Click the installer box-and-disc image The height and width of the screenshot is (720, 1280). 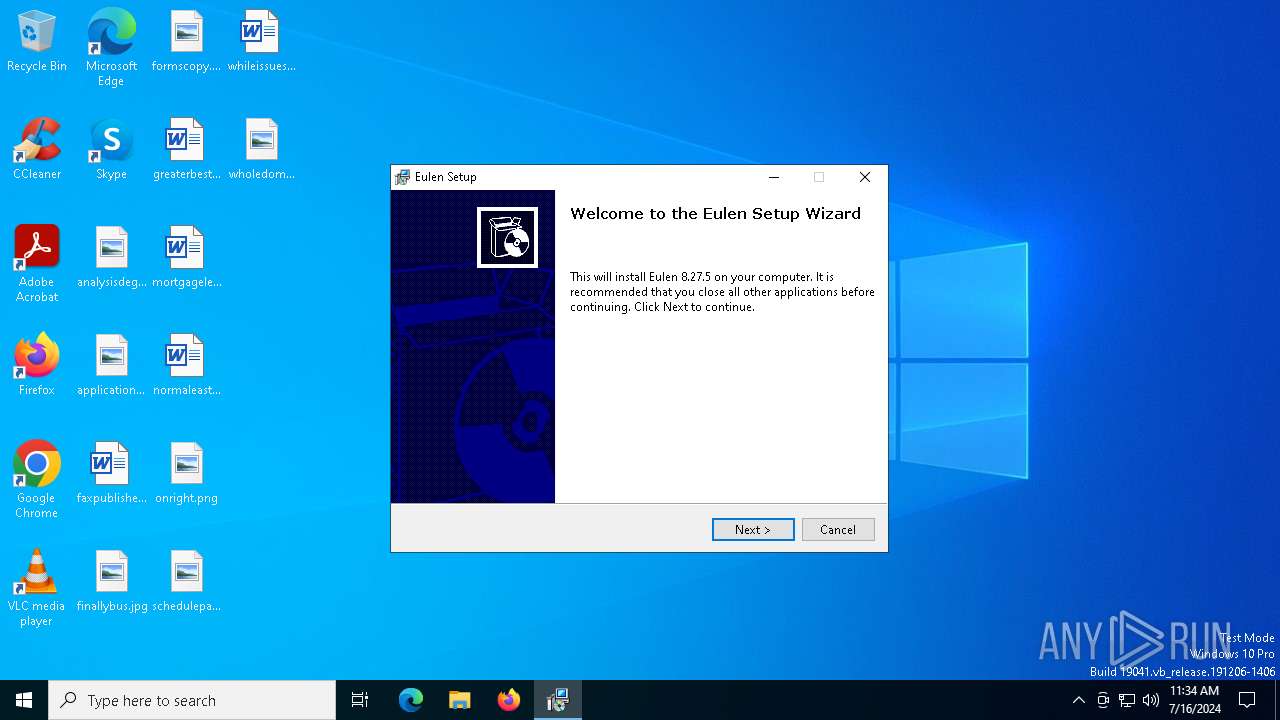point(507,237)
